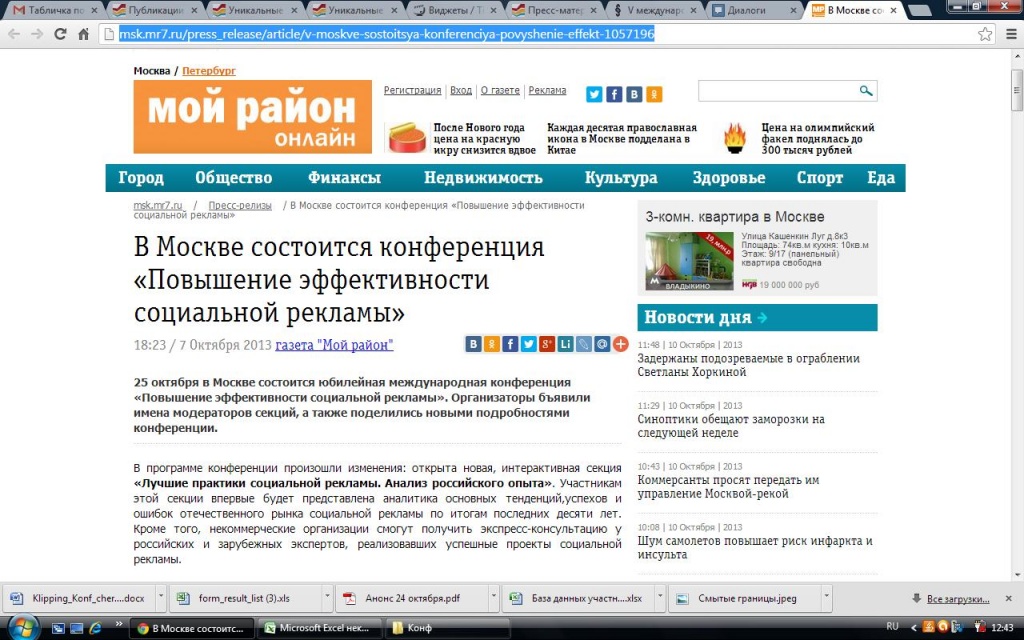
Task: Click the Пресс-релизы breadcrumb link
Action: click(x=240, y=205)
